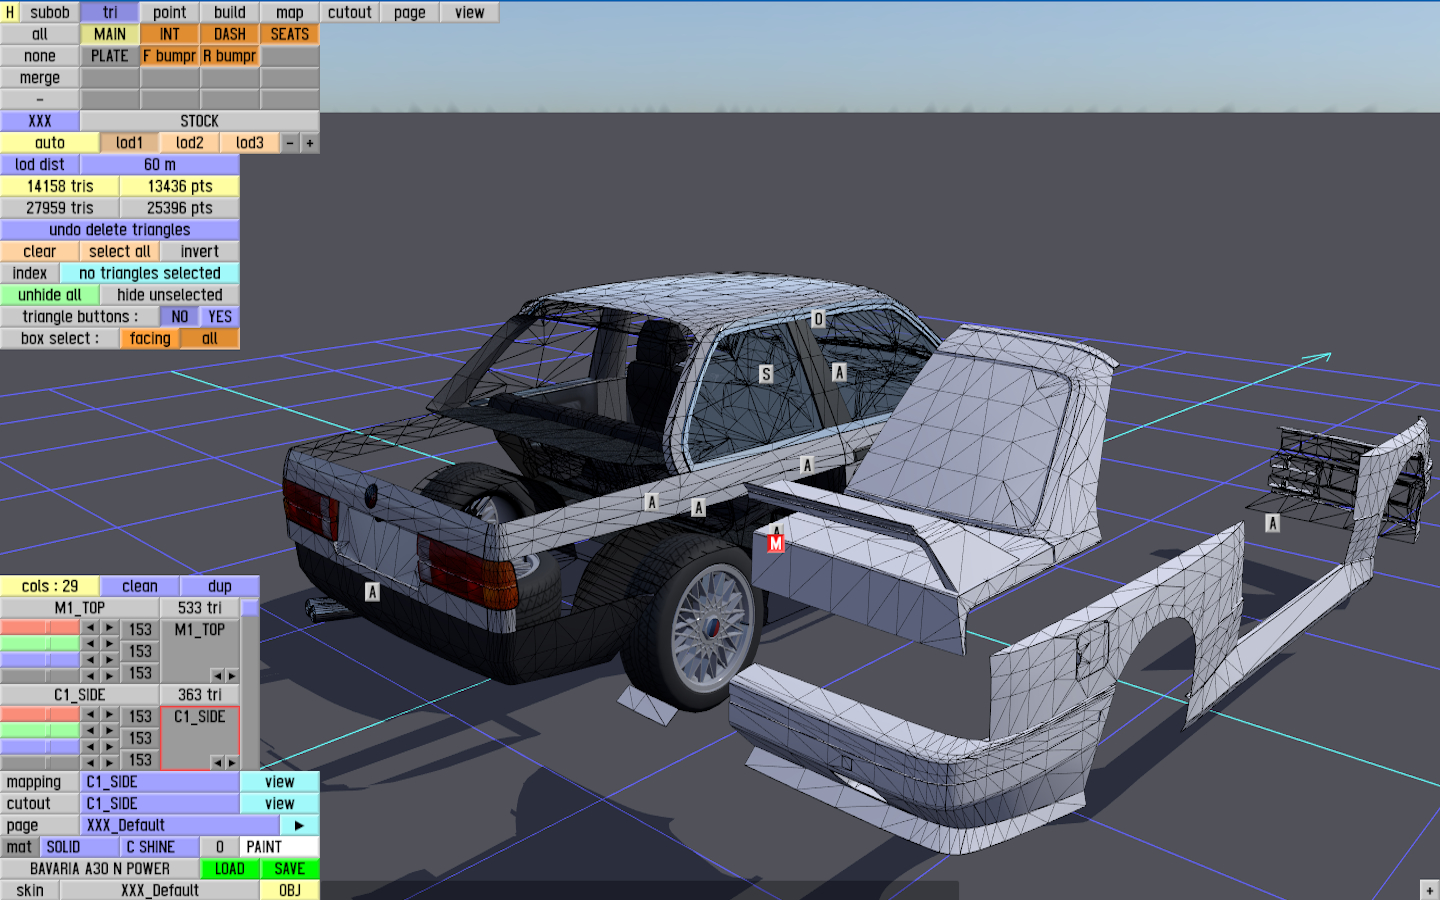The width and height of the screenshot is (1440, 900).
Task: Adjust the M1_TOP red colour slider
Action: (40, 628)
